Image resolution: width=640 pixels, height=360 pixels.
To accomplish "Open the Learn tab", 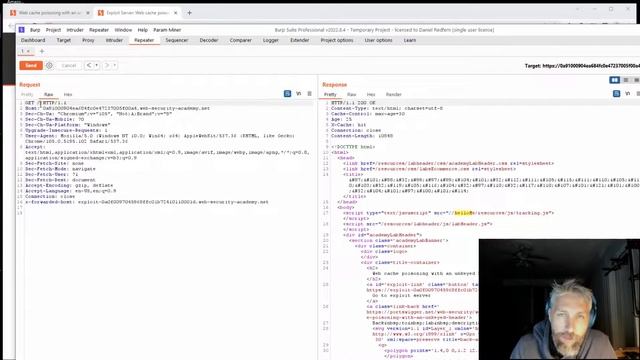I will coord(410,40).
